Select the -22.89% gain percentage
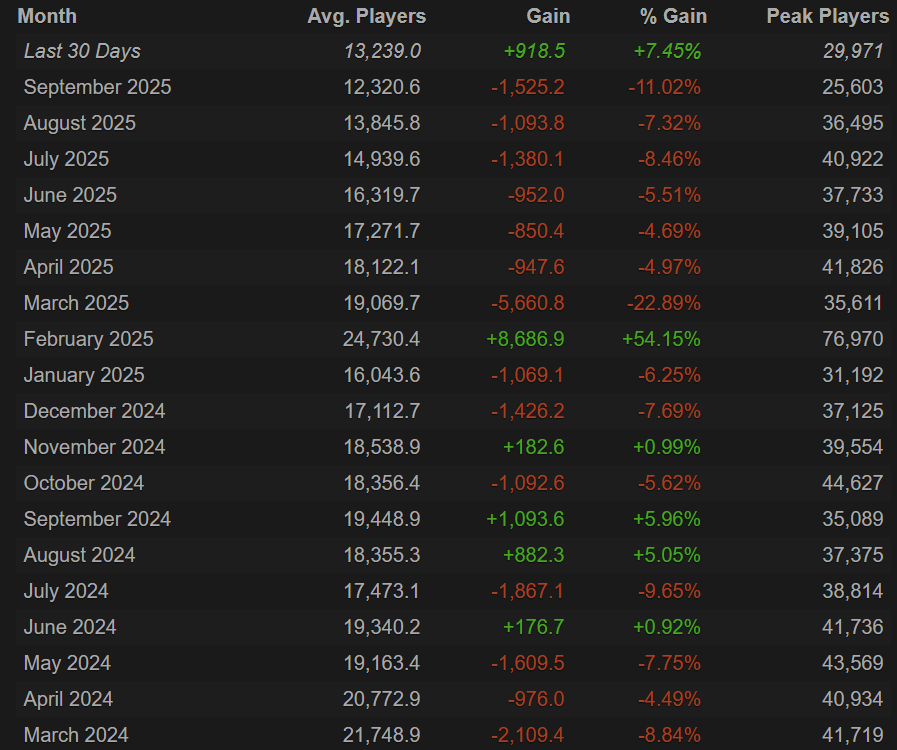The width and height of the screenshot is (897, 750). (x=664, y=303)
